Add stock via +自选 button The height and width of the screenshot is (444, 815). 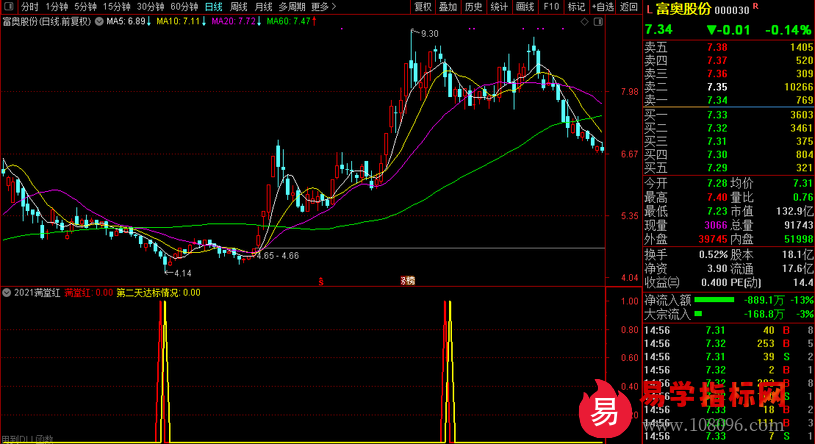pyautogui.click(x=603, y=7)
